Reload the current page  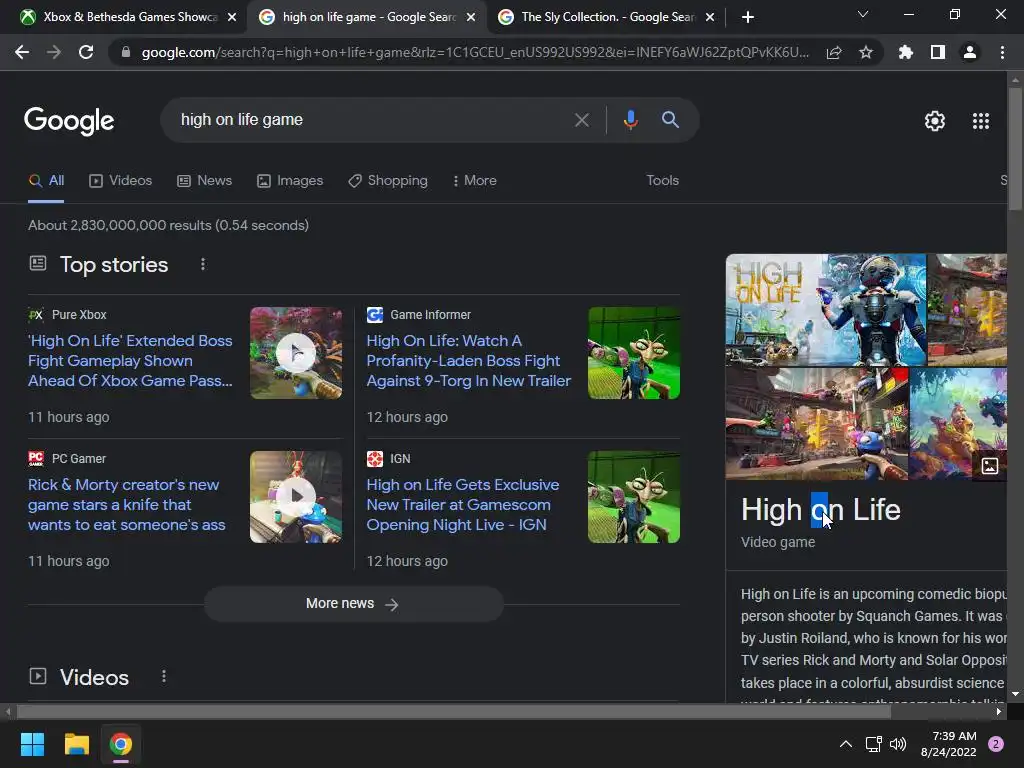[86, 52]
